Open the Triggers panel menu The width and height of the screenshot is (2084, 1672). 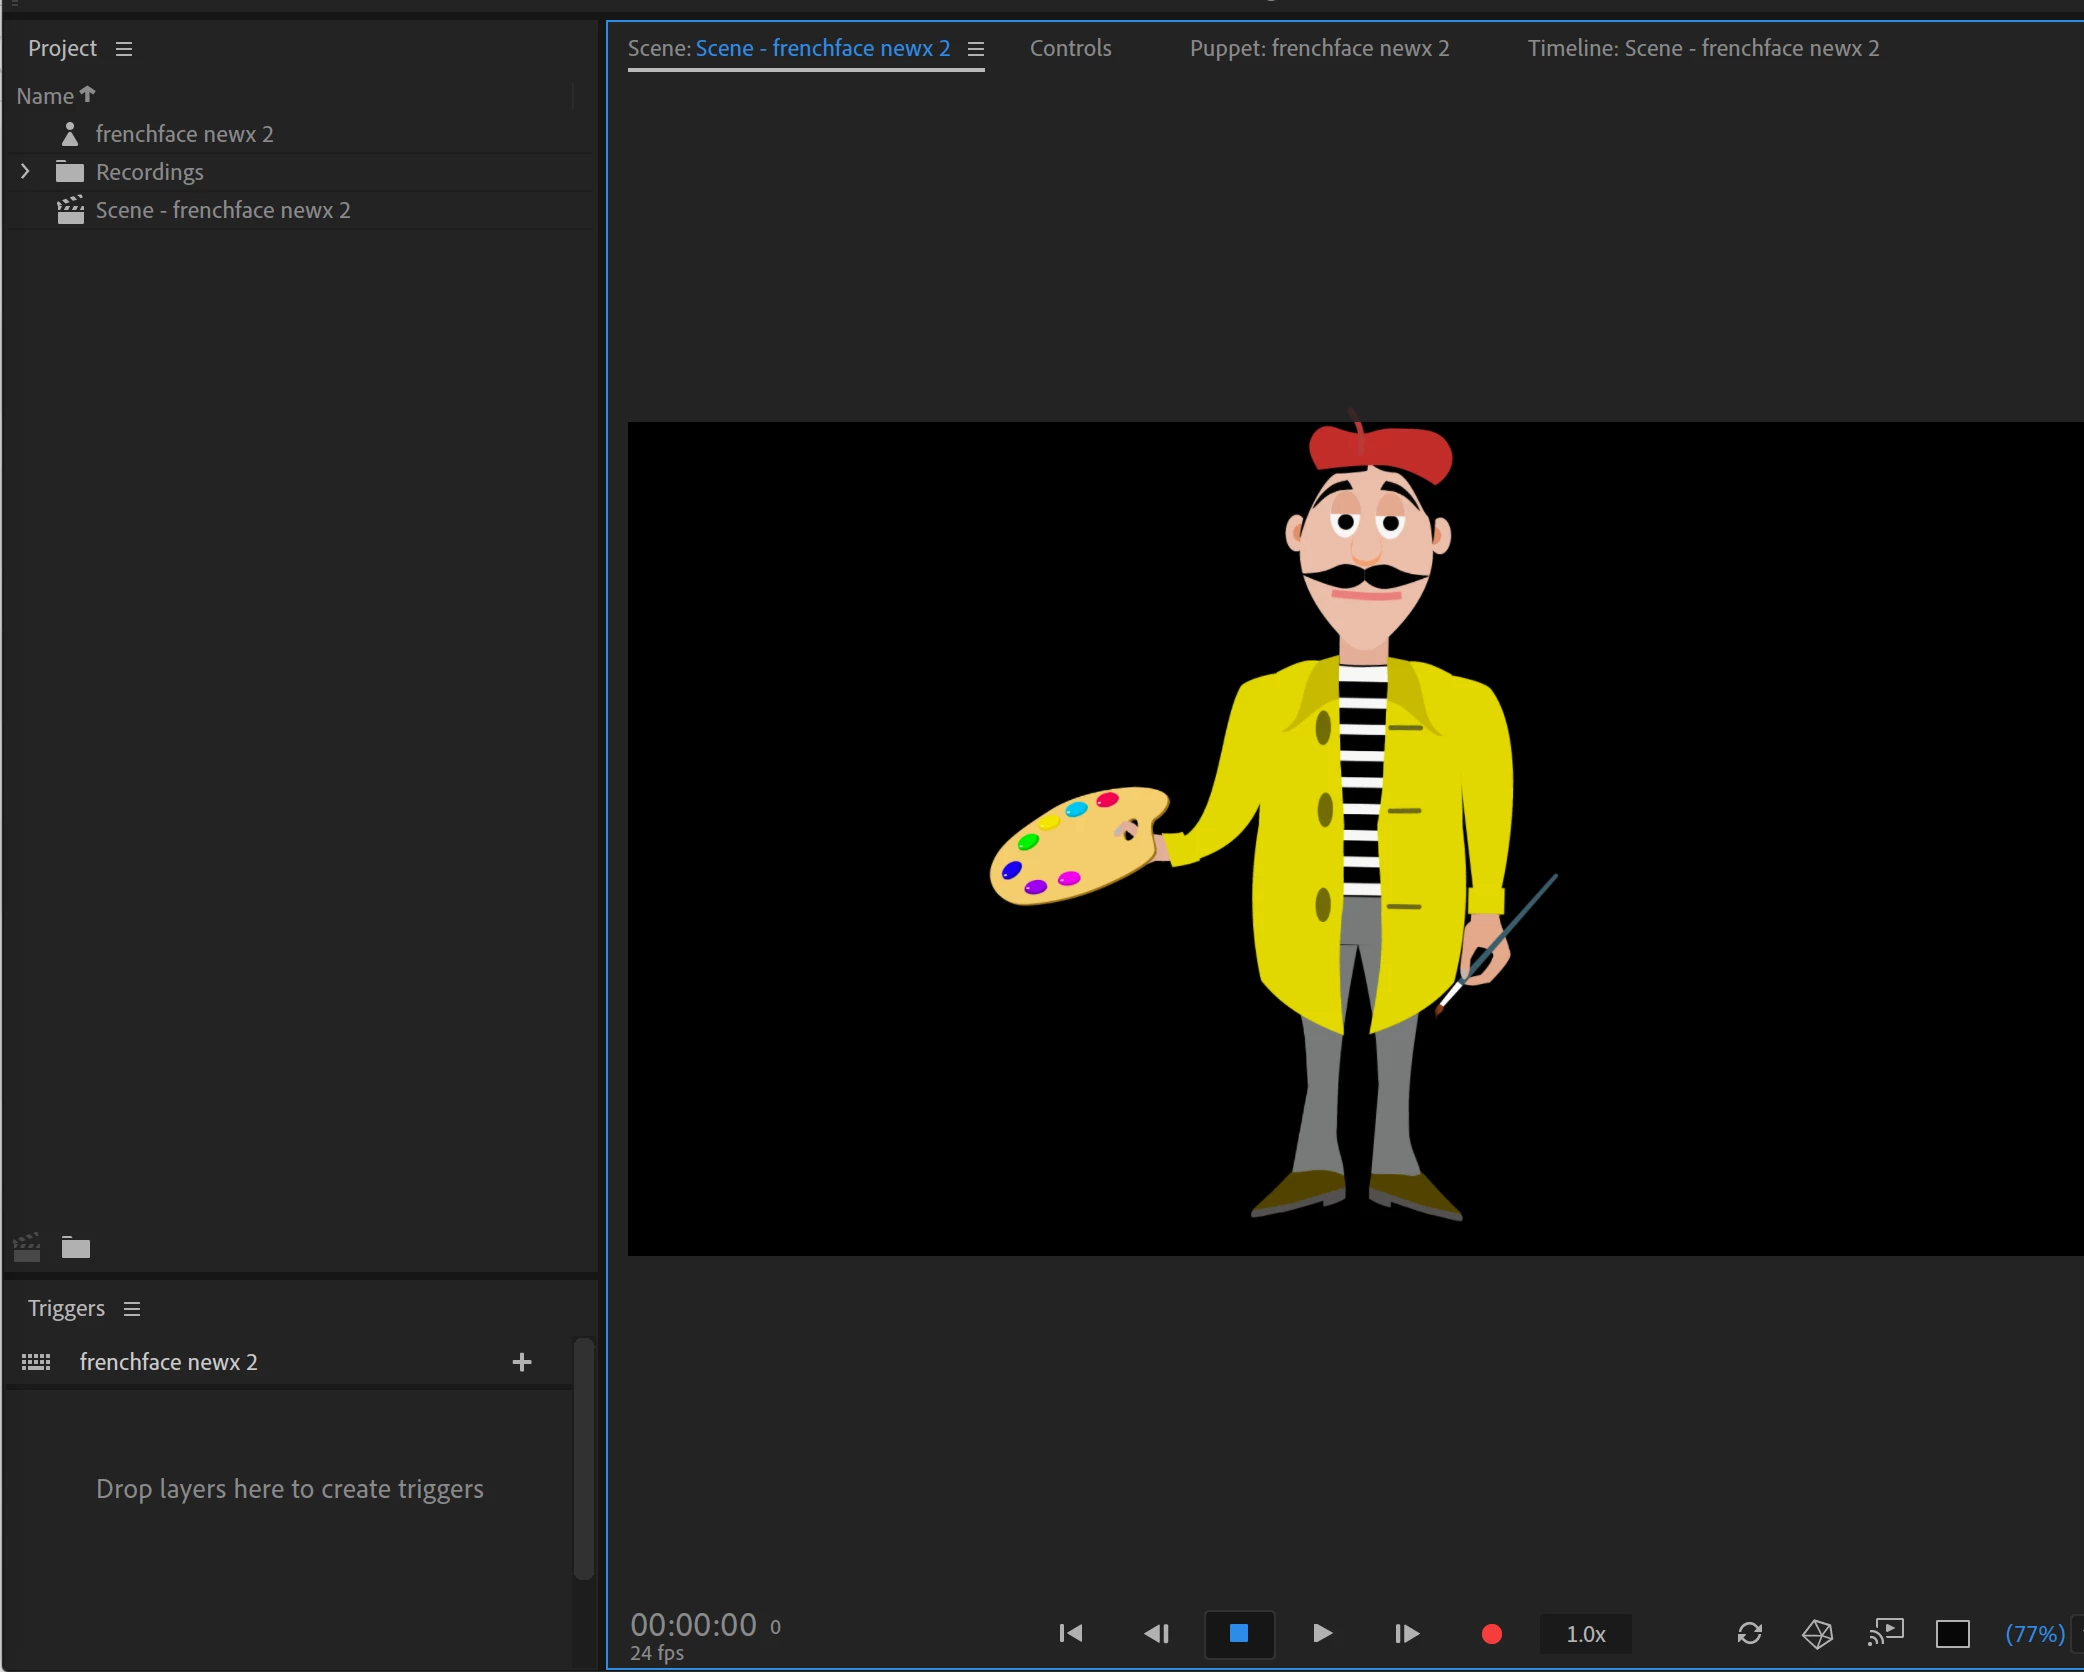[x=132, y=1309]
